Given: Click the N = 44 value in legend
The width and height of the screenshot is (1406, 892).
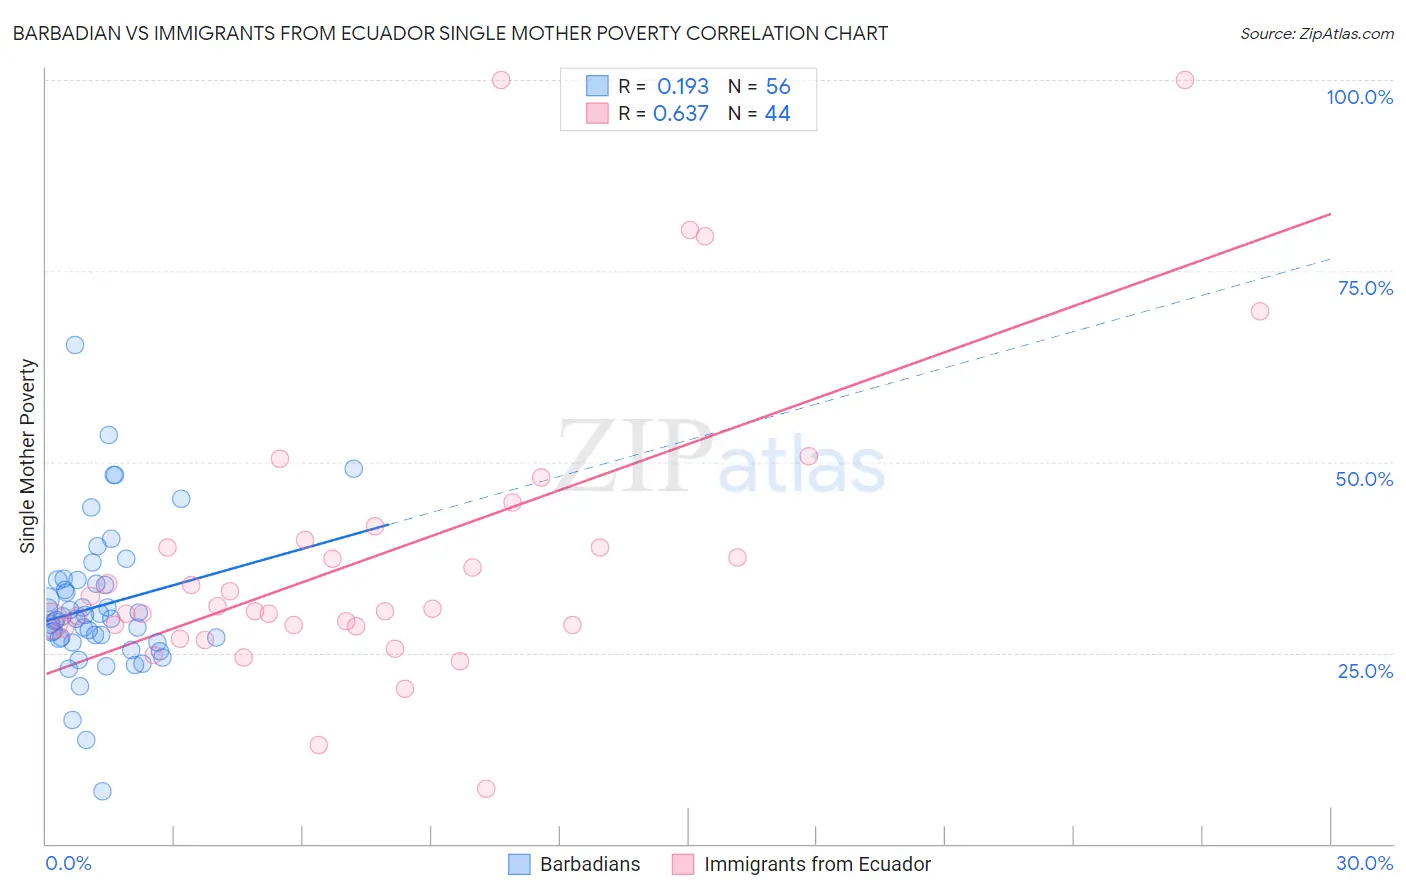Looking at the screenshot, I should tap(759, 113).
